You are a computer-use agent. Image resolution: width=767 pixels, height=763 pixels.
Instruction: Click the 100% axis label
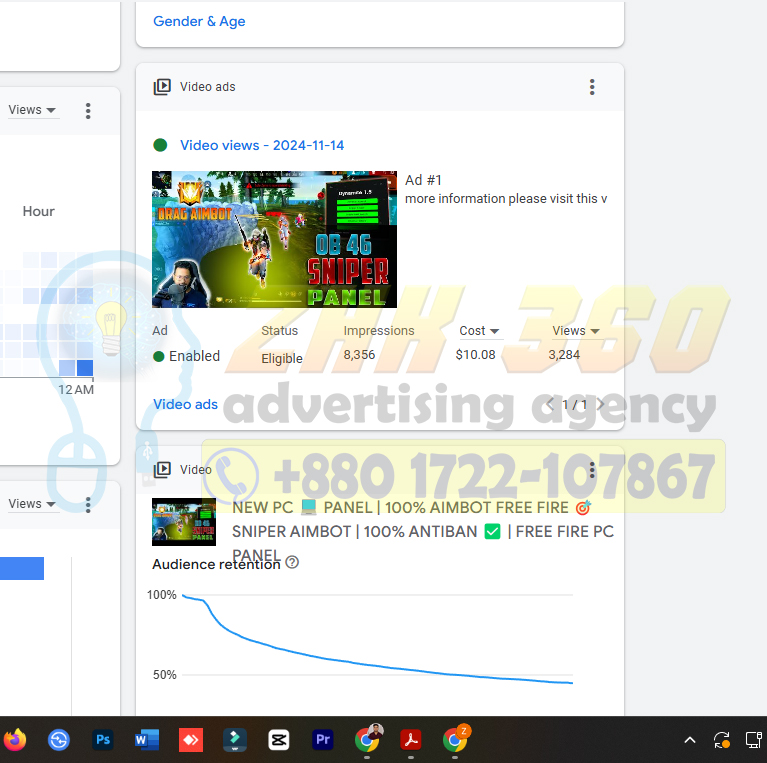coord(161,595)
